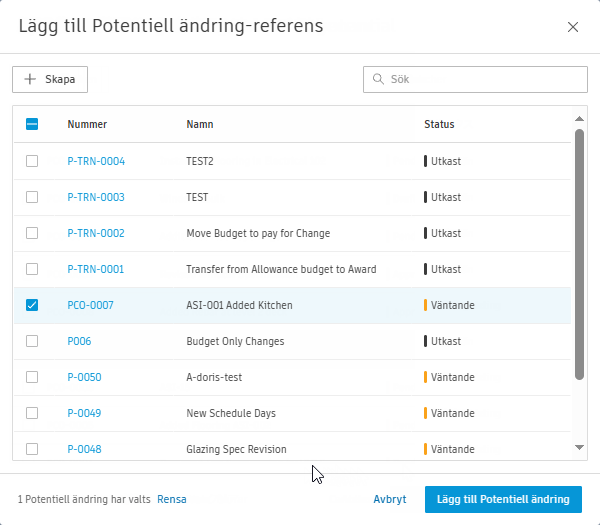The height and width of the screenshot is (525, 600).
Task: Open the P-TRN-0003 link
Action: pyautogui.click(x=96, y=197)
